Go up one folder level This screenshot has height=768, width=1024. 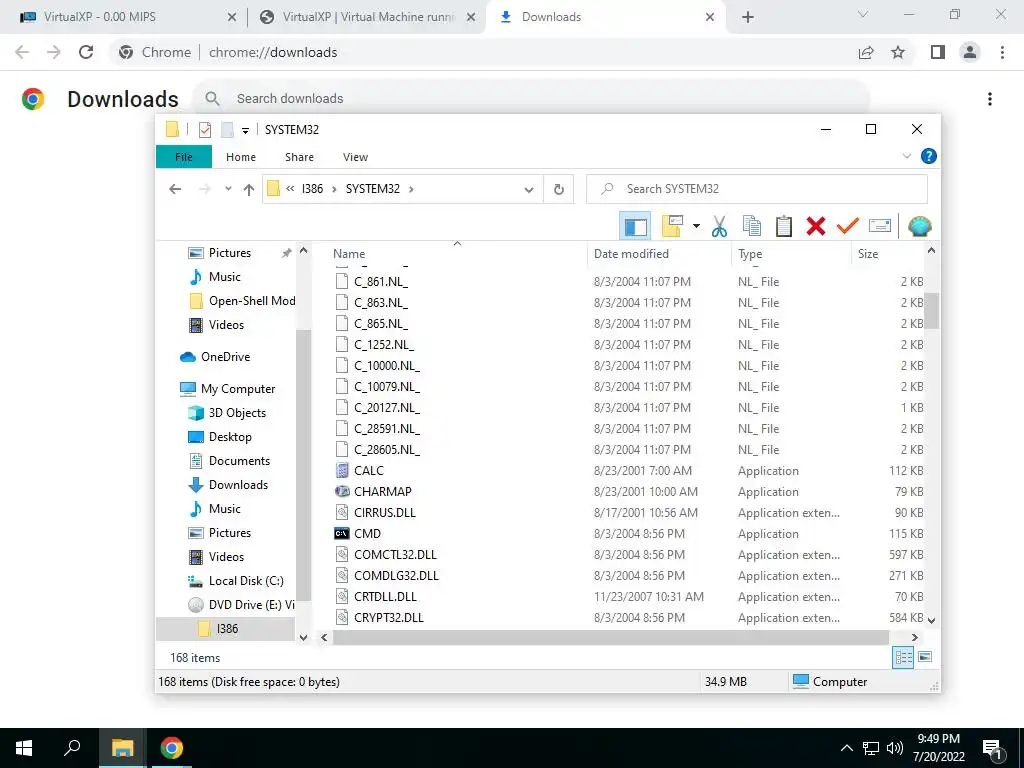[x=248, y=189]
